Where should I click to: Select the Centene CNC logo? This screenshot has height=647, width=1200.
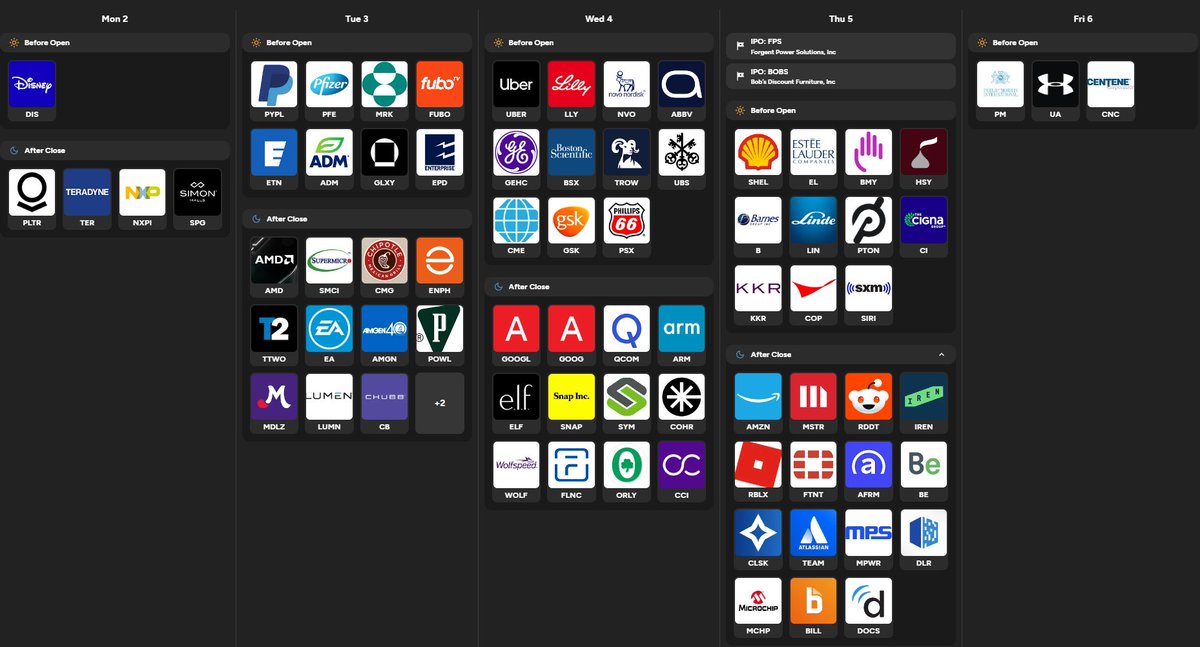(1111, 84)
